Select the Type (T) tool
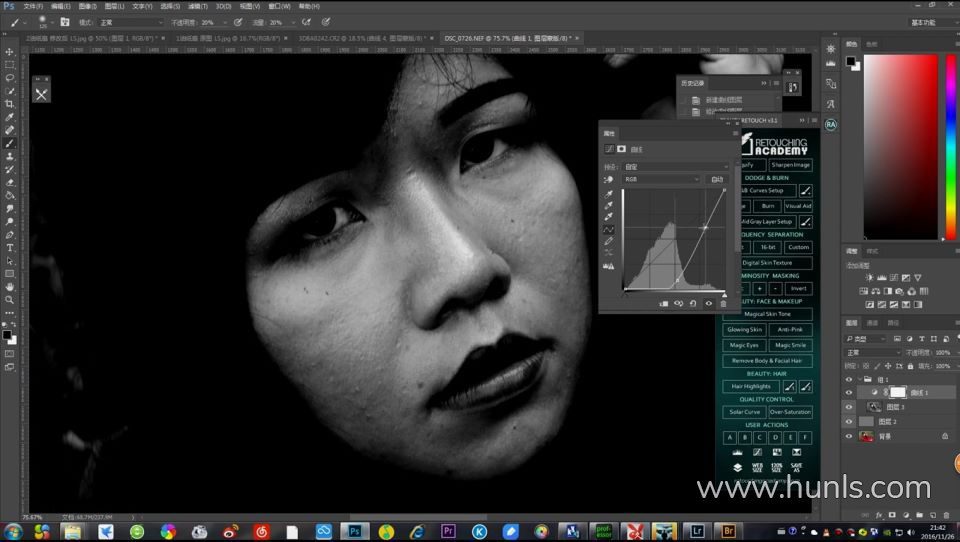The height and width of the screenshot is (542, 960). tap(10, 247)
